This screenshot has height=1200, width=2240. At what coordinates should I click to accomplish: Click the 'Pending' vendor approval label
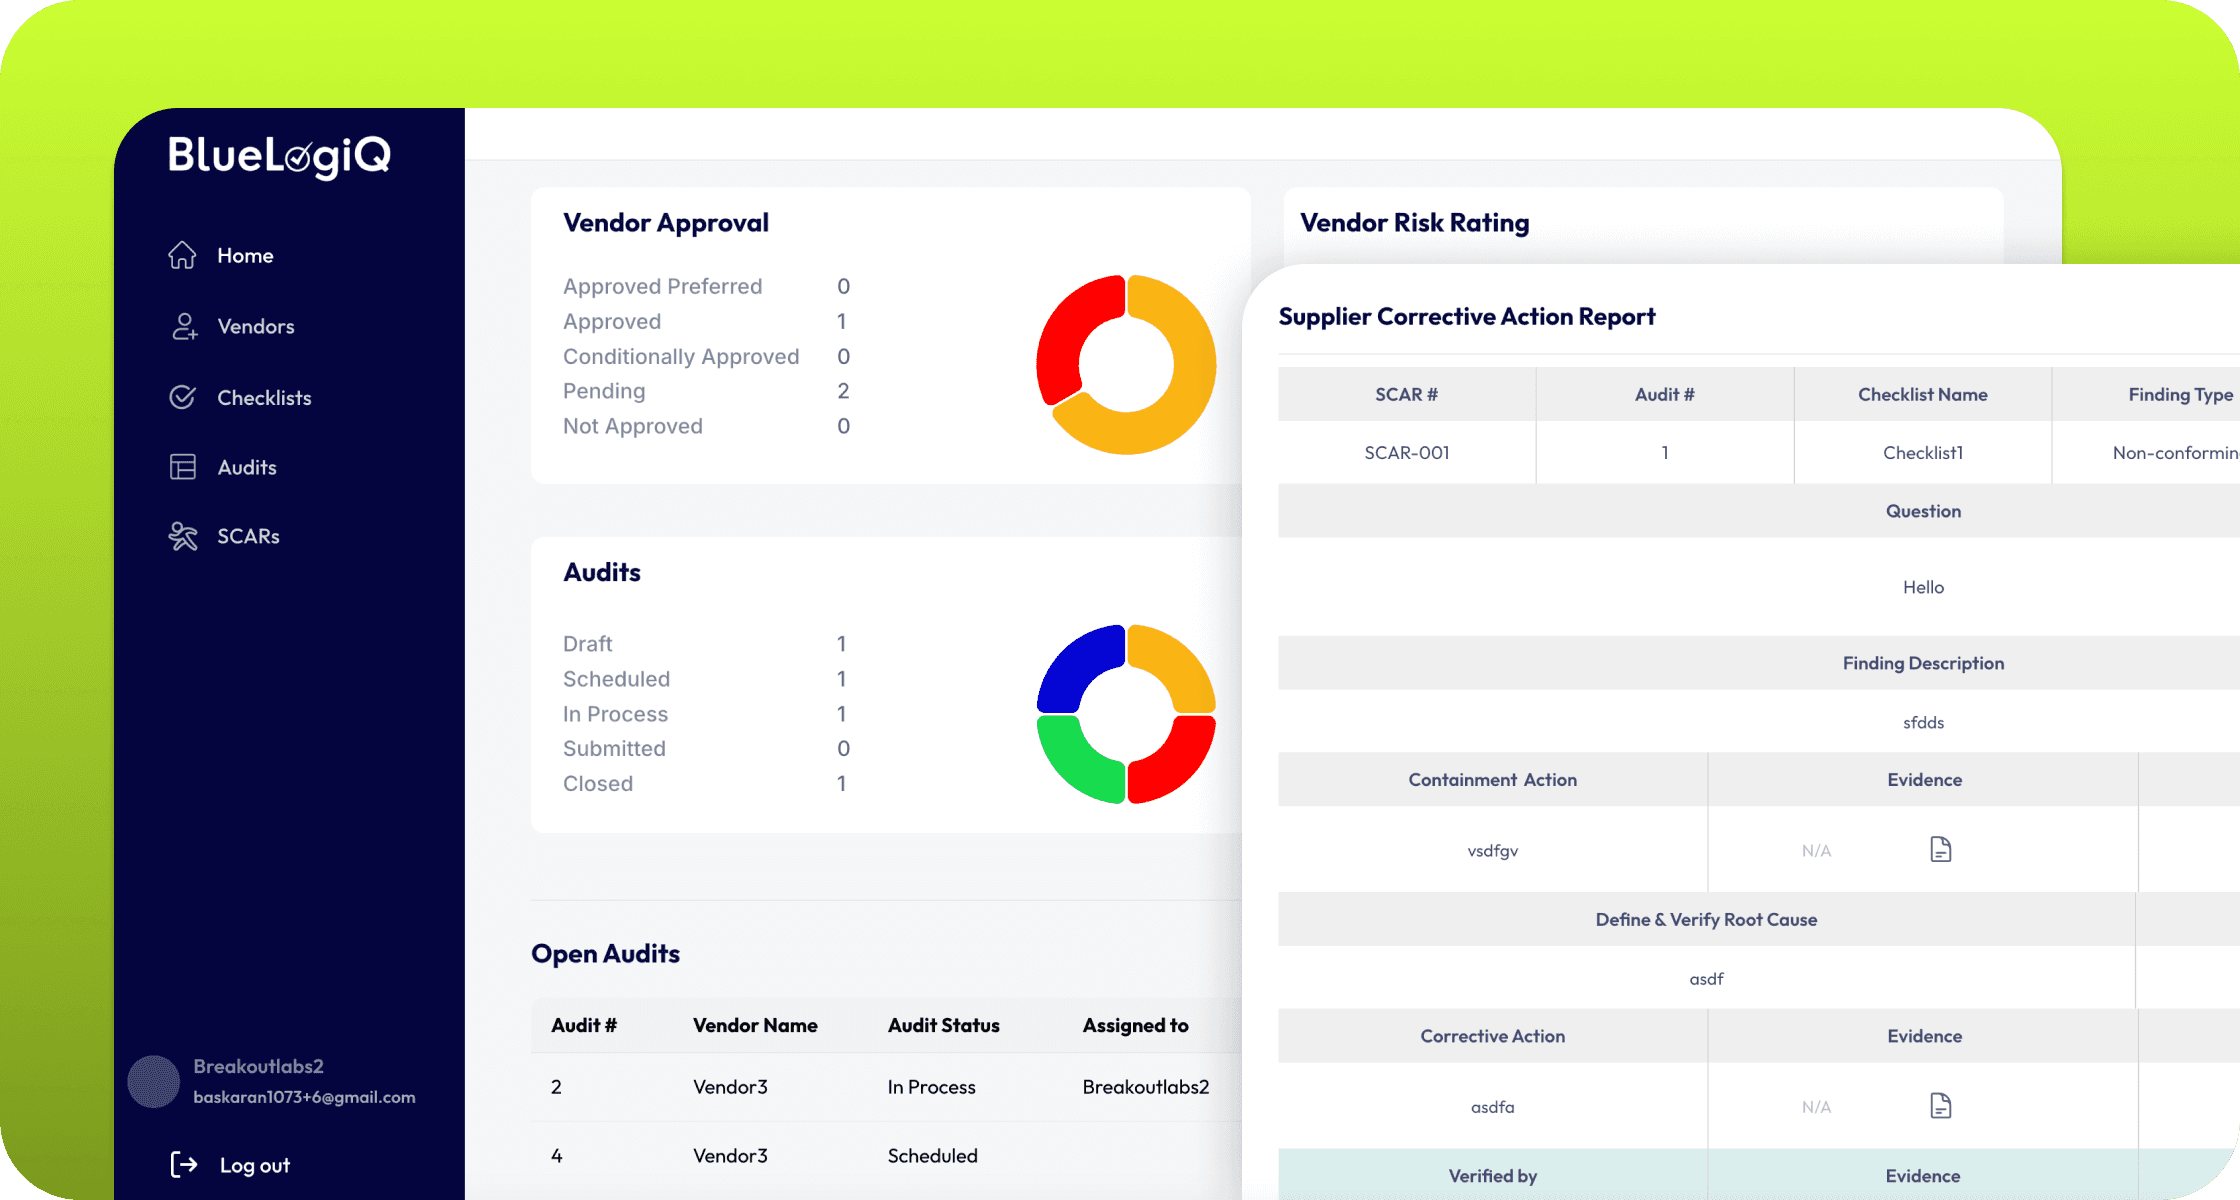pos(604,391)
